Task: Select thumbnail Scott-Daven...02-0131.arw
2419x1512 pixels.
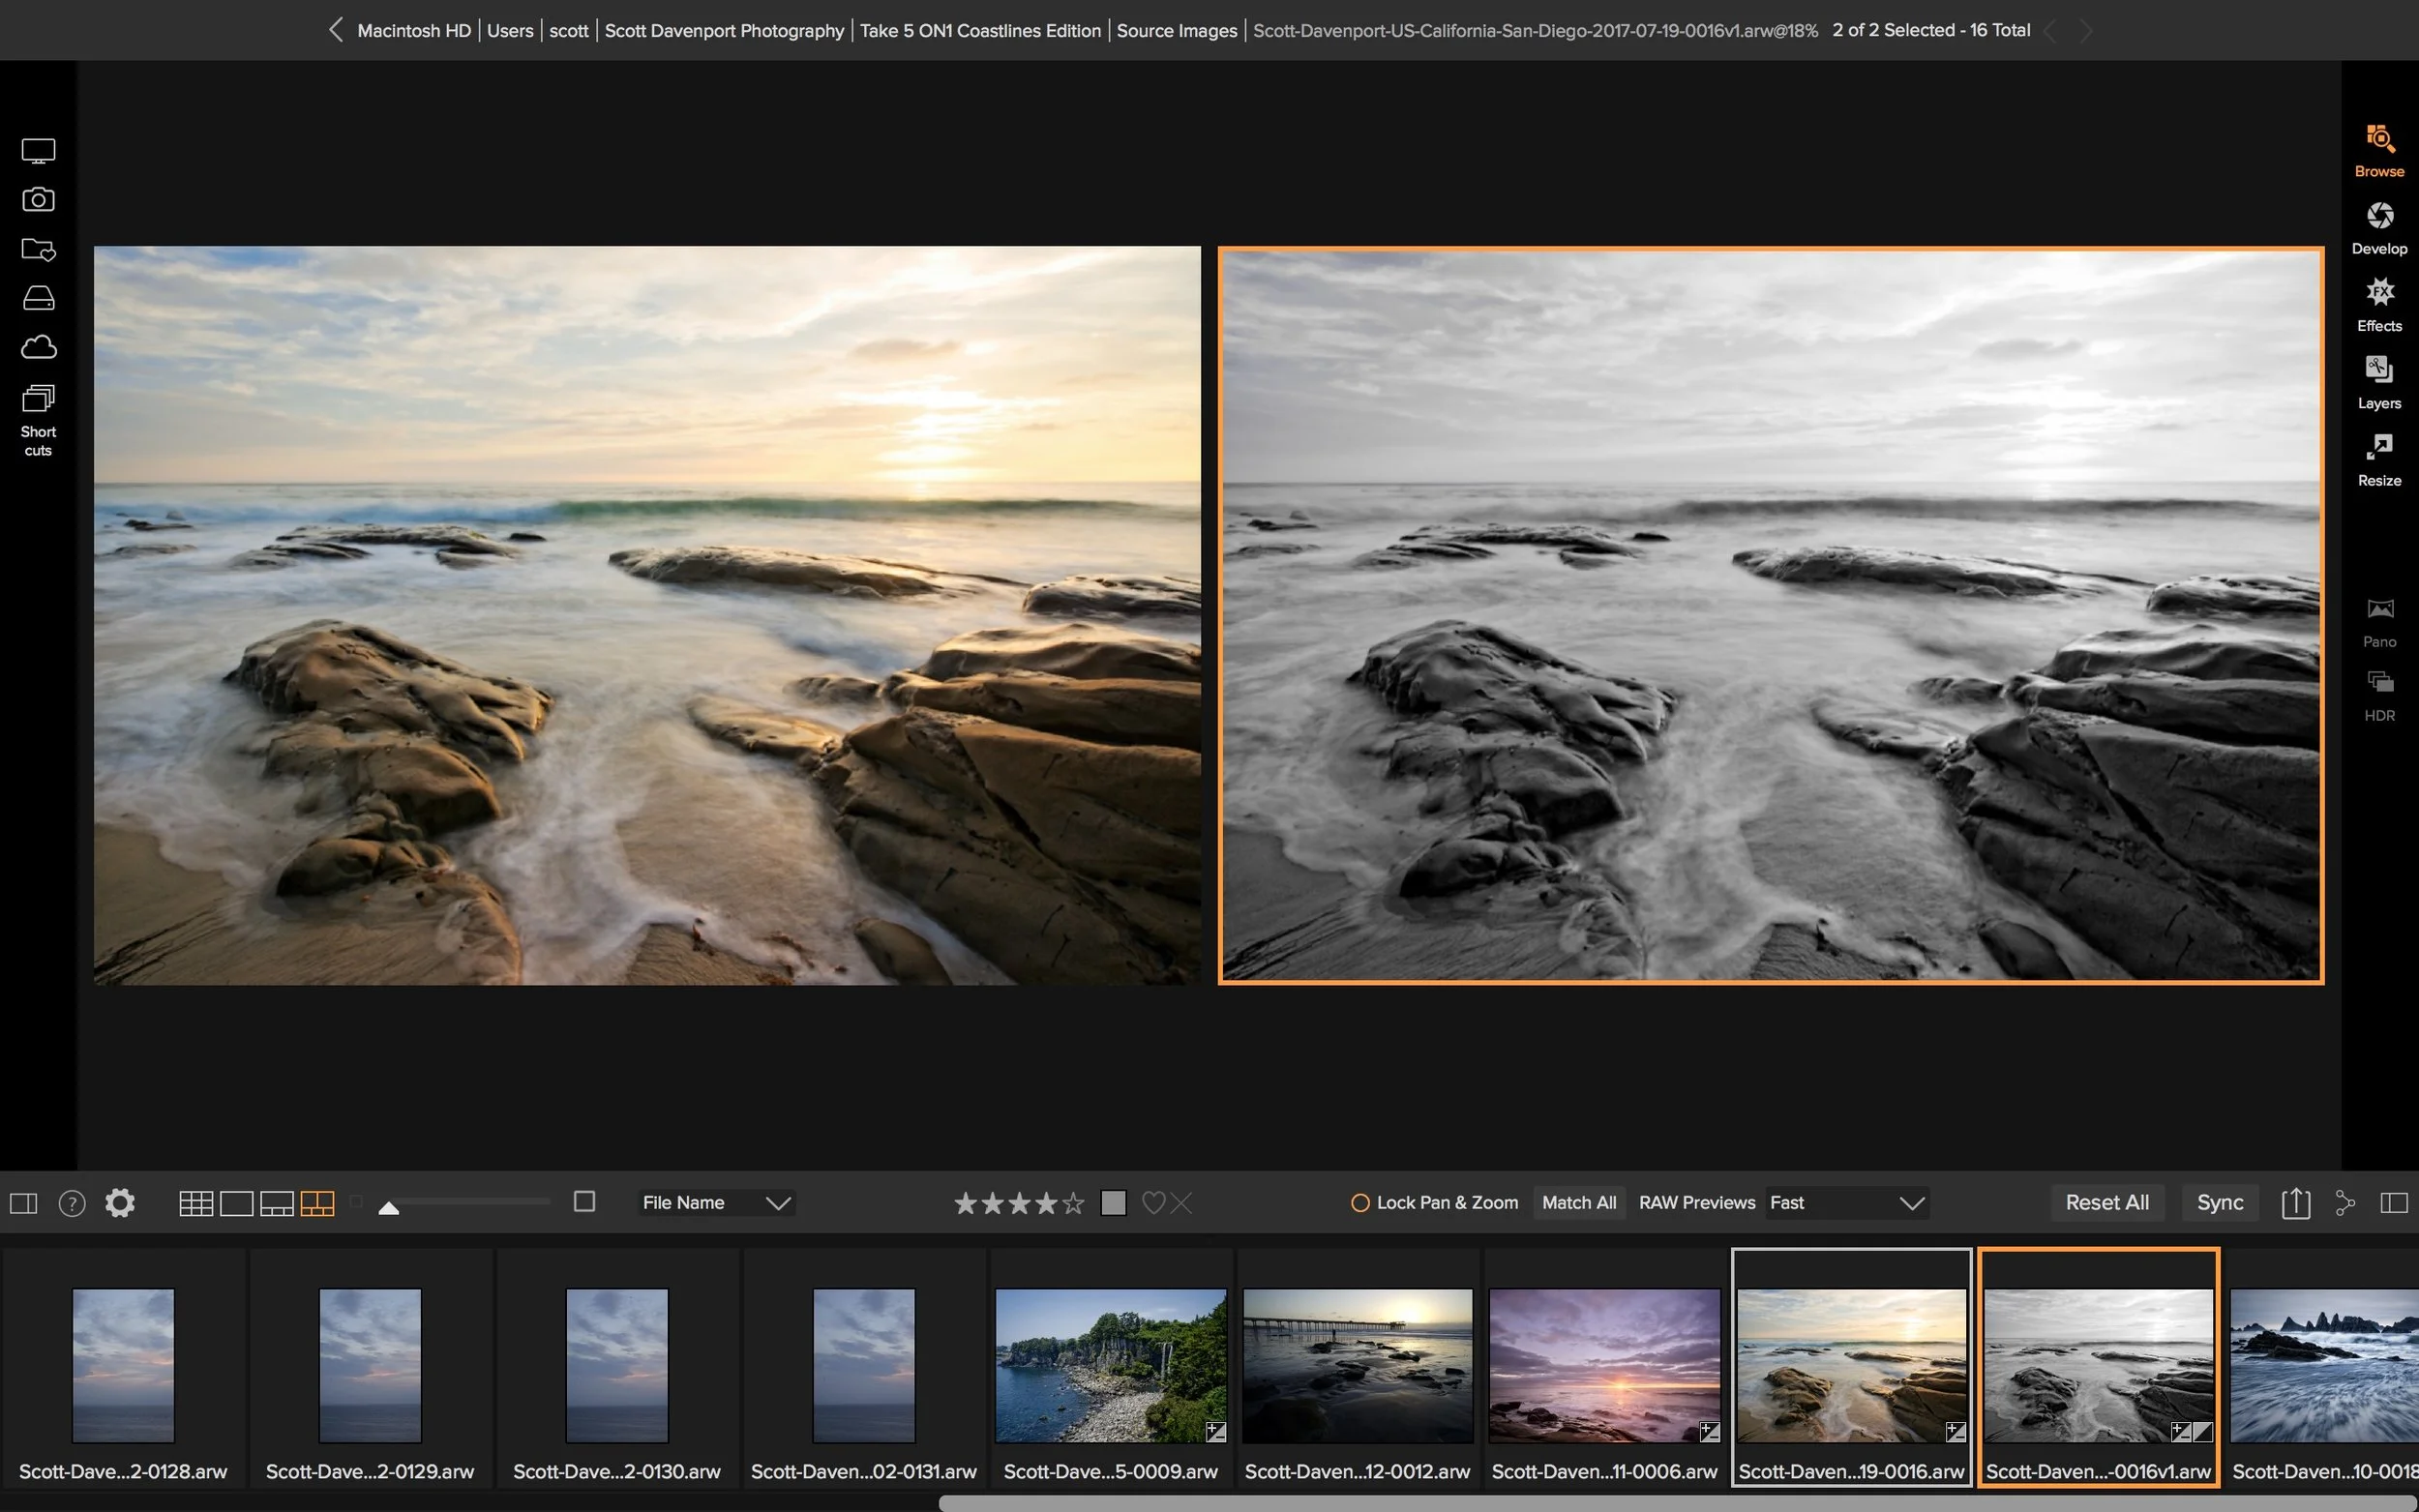Action: pos(864,1367)
